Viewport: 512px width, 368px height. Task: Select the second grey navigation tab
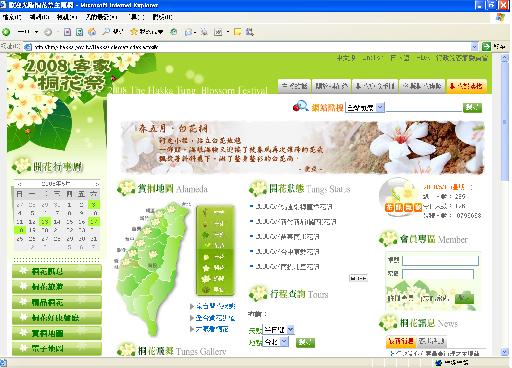coord(331,86)
